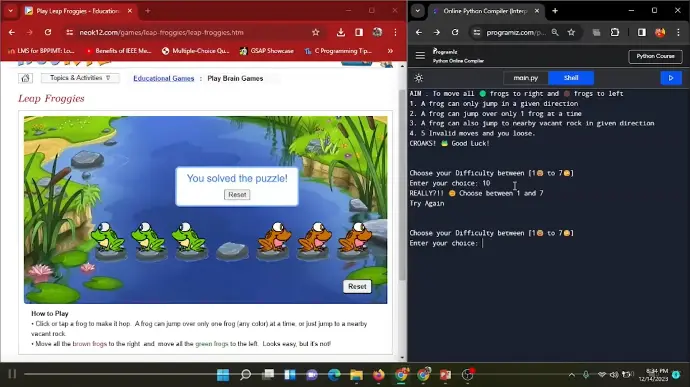Image resolution: width=690 pixels, height=387 pixels.
Task: Toggle the side panel icon in the right browser
Action: pos(642,32)
